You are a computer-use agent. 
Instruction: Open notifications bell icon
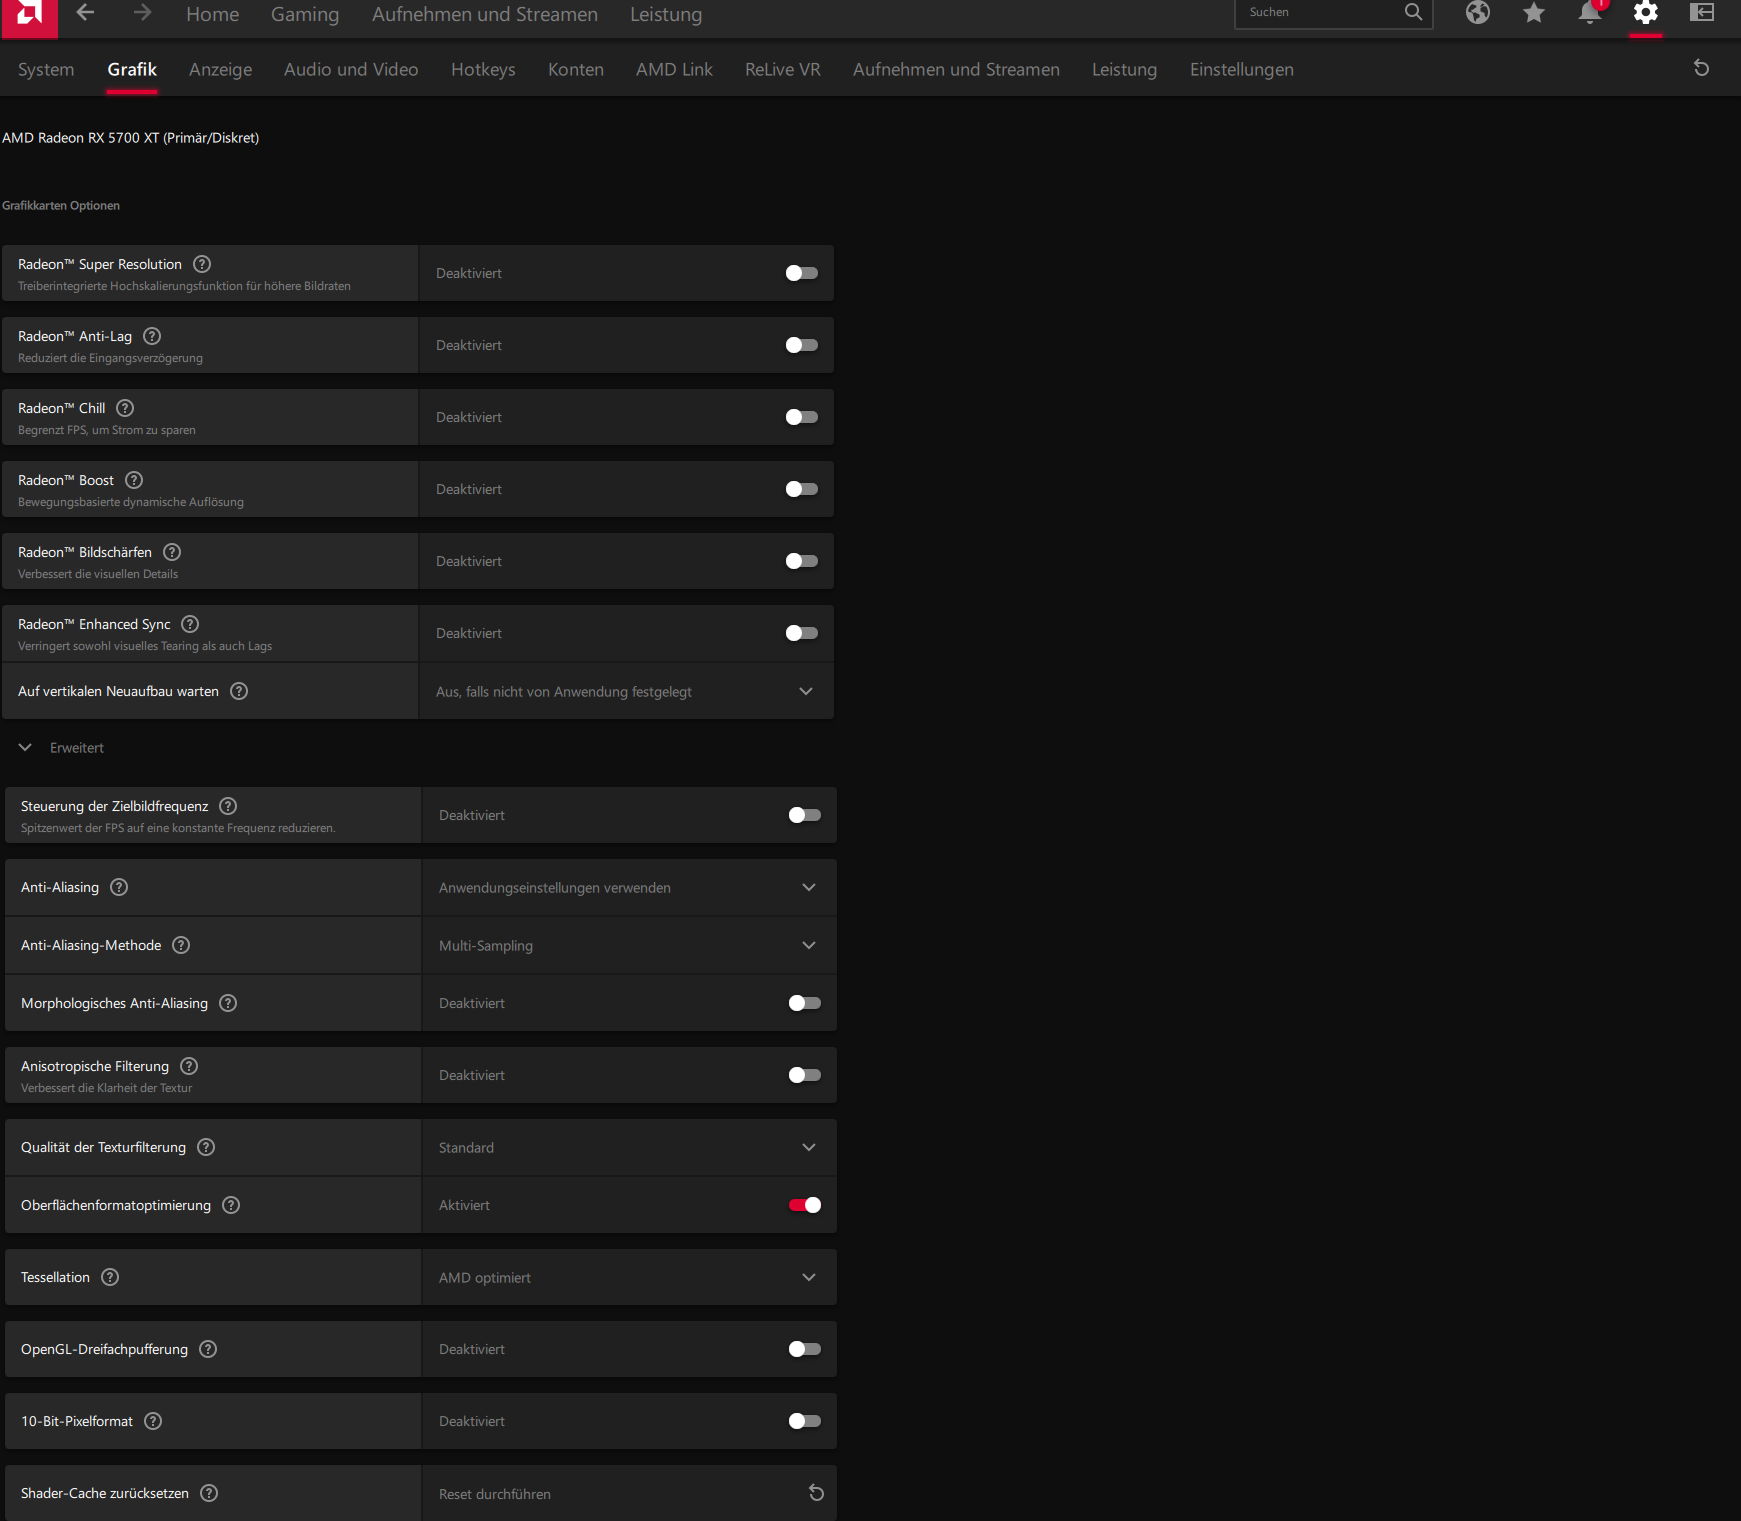click(1590, 13)
